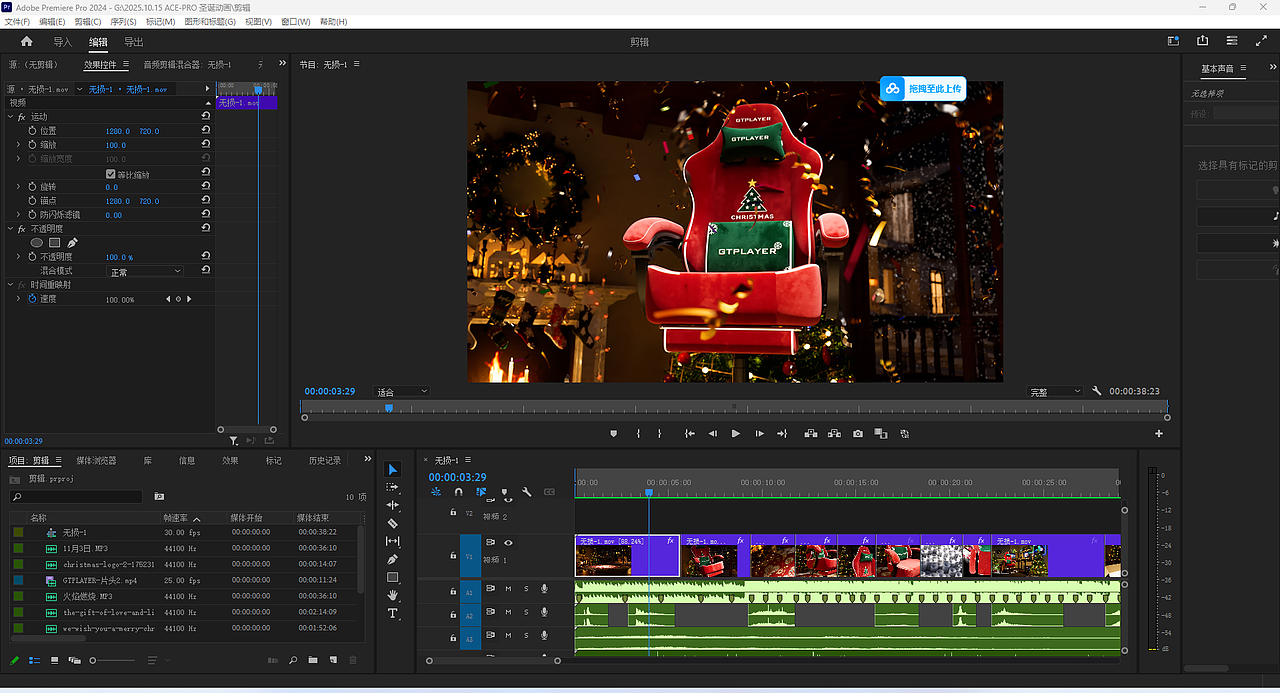Go to In point
The width and height of the screenshot is (1280, 693).
(690, 434)
